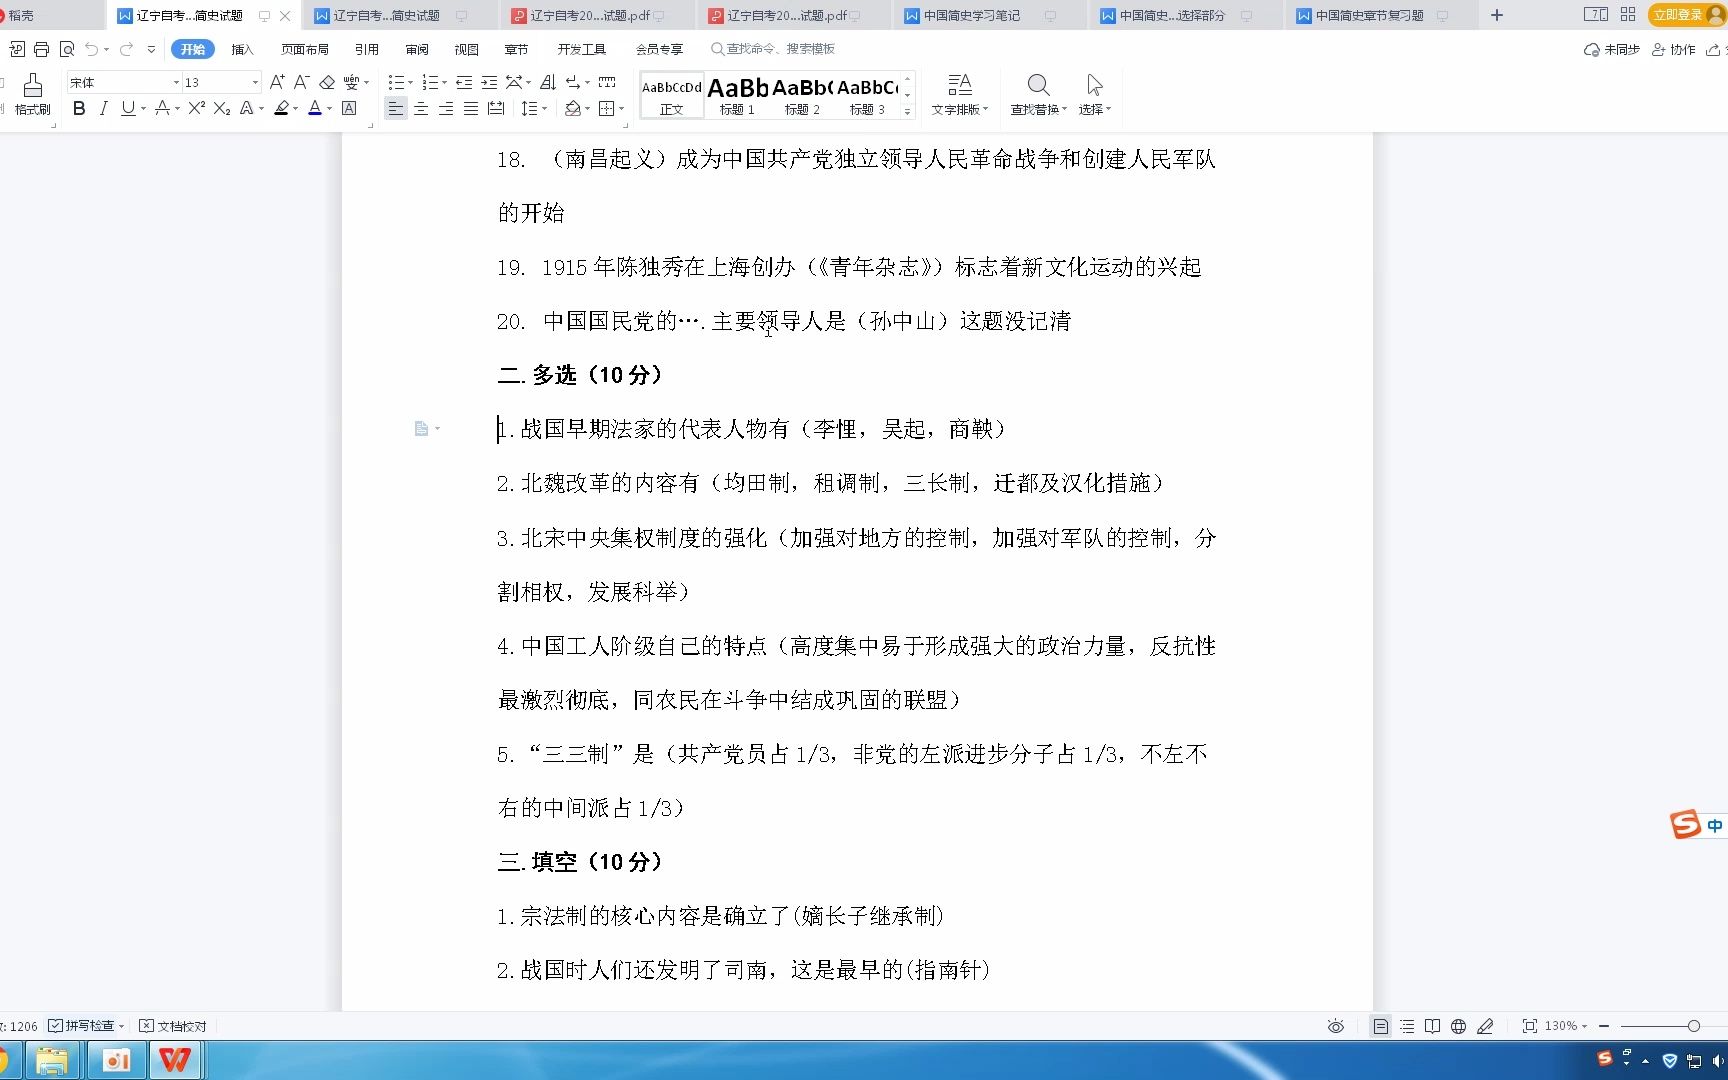Click the paragraph layout marker icon beside line 1
This screenshot has width=1728, height=1080.
421,429
